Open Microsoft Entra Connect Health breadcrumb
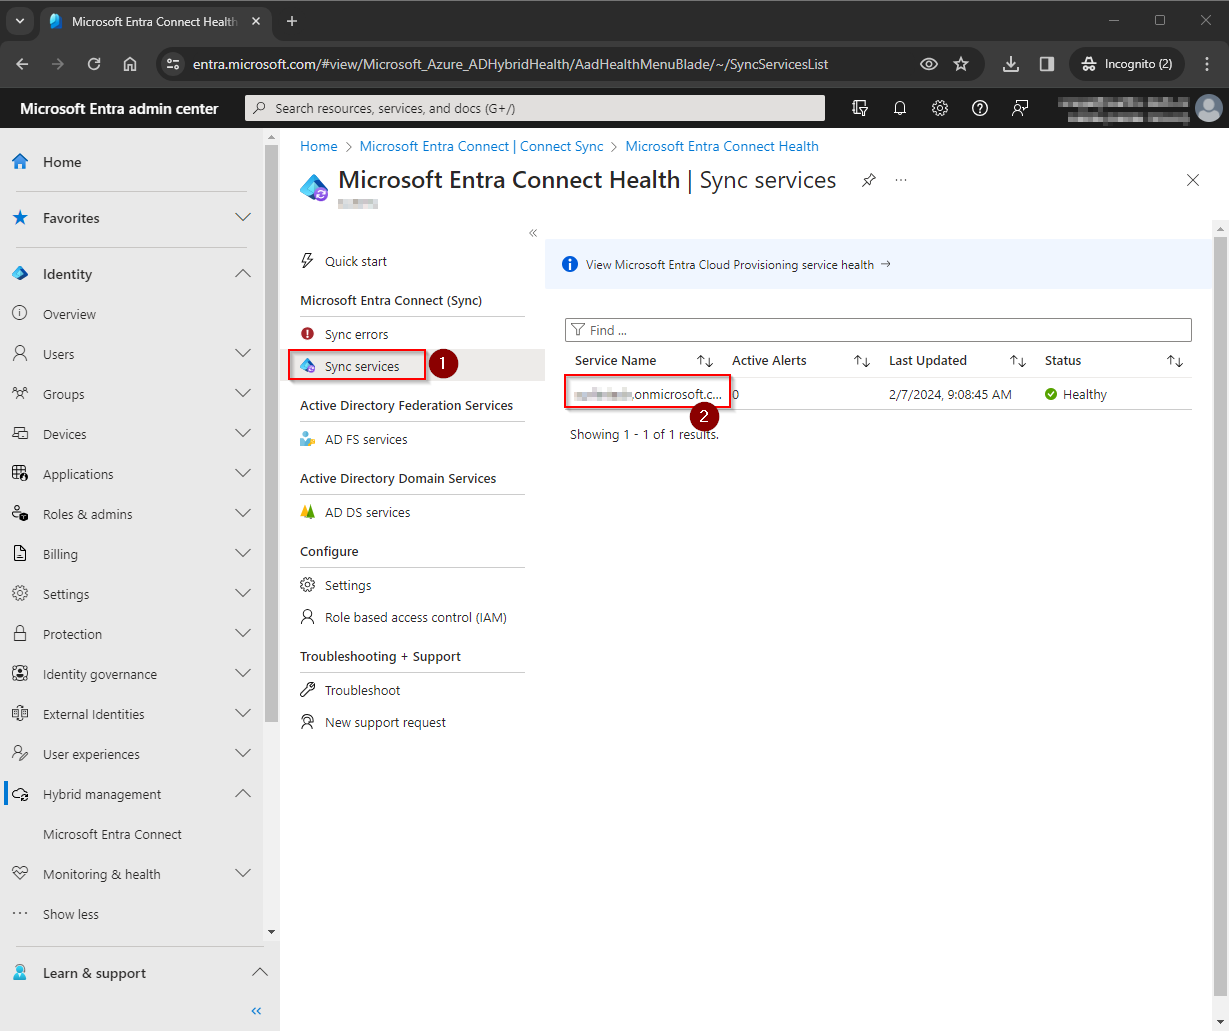 click(x=722, y=146)
